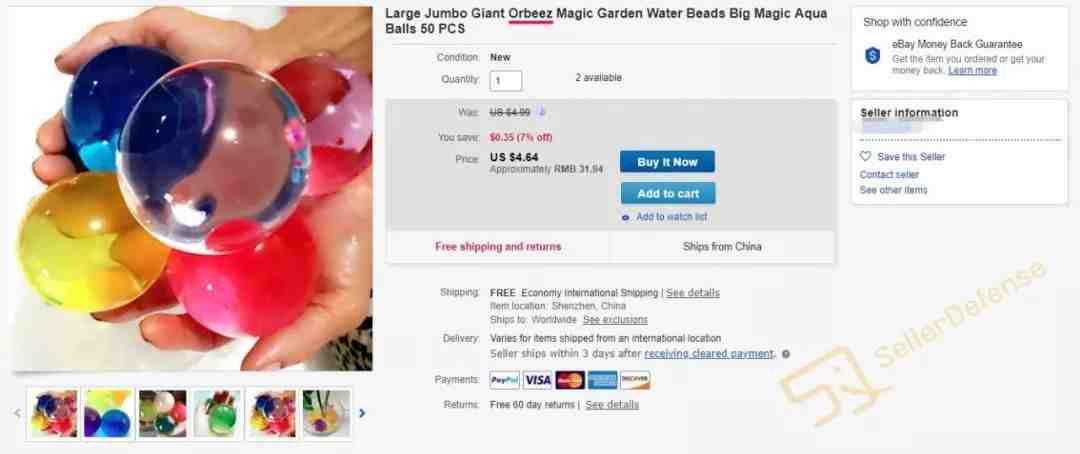Show previous thumbnails with left arrow
The image size is (1080, 454).
tap(18, 413)
